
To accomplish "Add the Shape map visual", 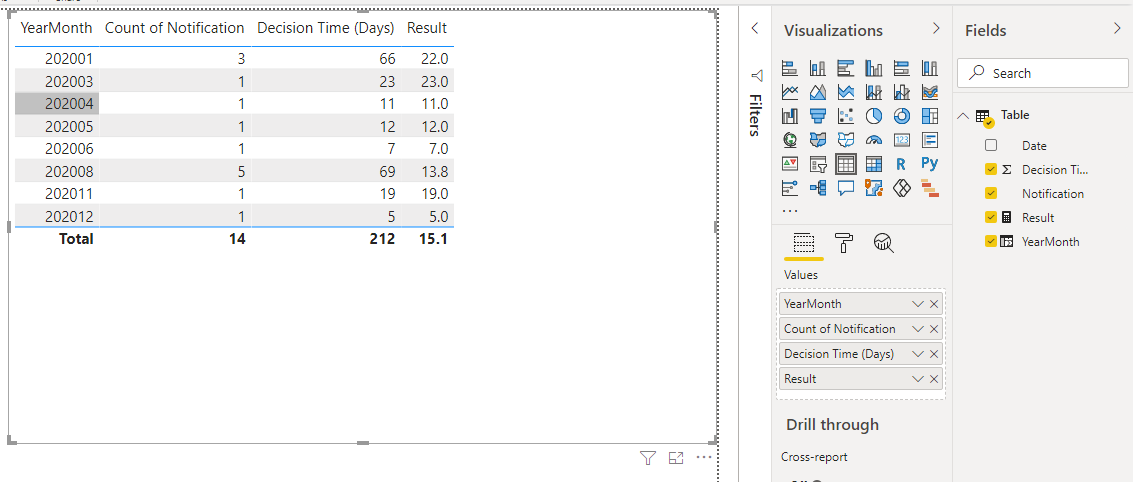I will [845, 139].
